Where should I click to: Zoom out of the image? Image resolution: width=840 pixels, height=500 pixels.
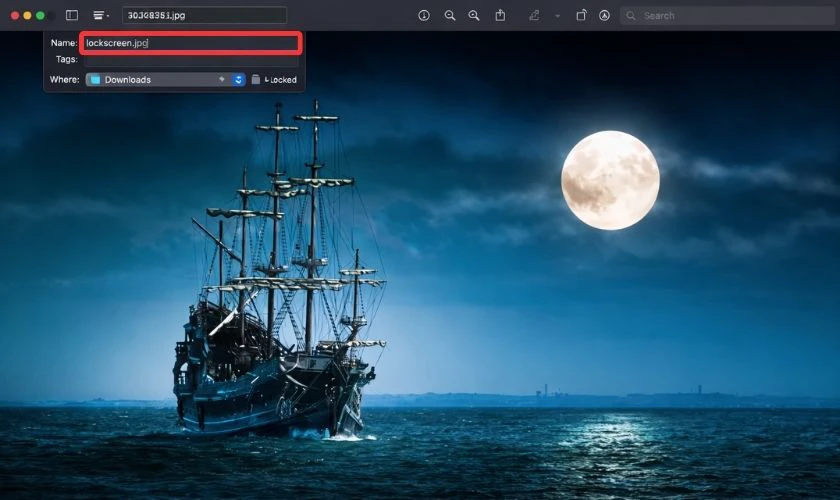[x=450, y=16]
